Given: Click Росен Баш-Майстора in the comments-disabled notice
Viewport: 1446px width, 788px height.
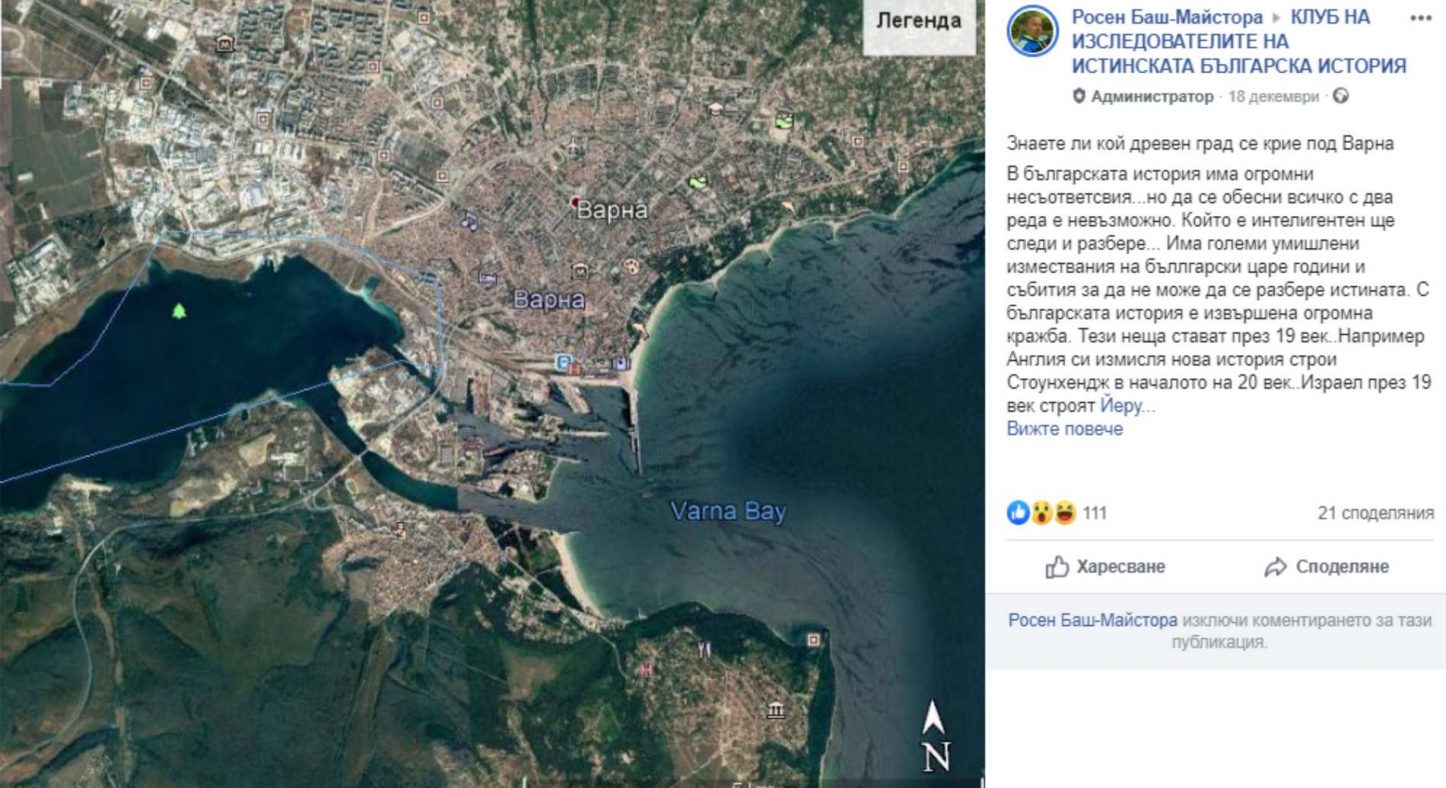Looking at the screenshot, I should [1092, 620].
